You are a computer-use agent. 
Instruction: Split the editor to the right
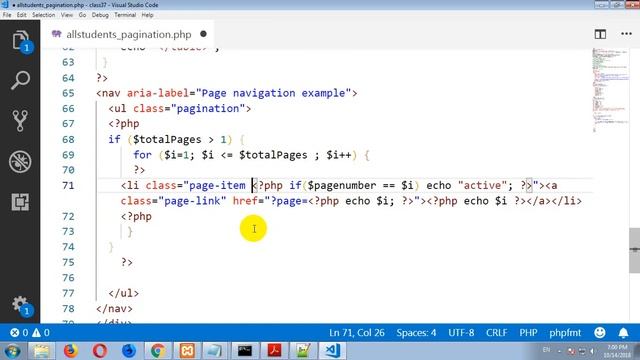(x=600, y=34)
